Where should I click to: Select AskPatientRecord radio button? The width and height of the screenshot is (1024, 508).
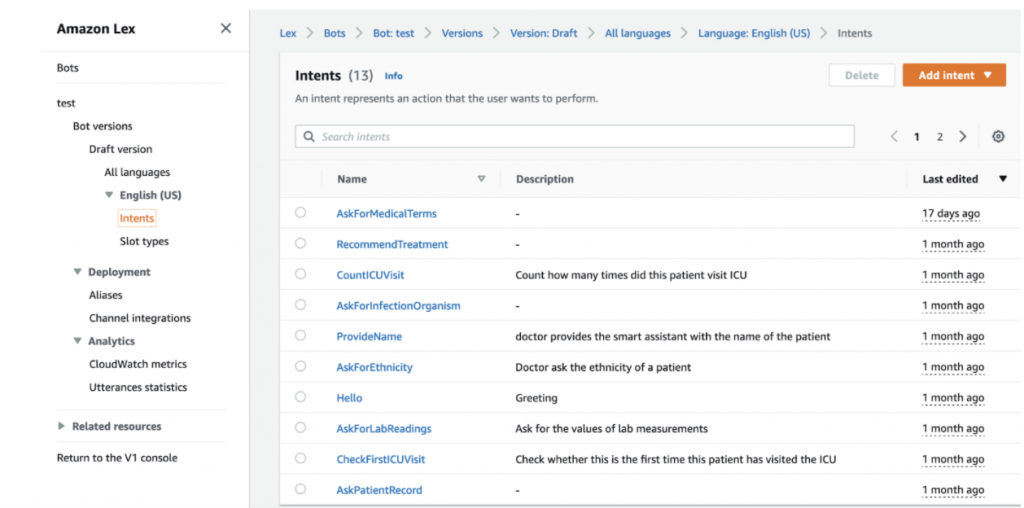[300, 488]
